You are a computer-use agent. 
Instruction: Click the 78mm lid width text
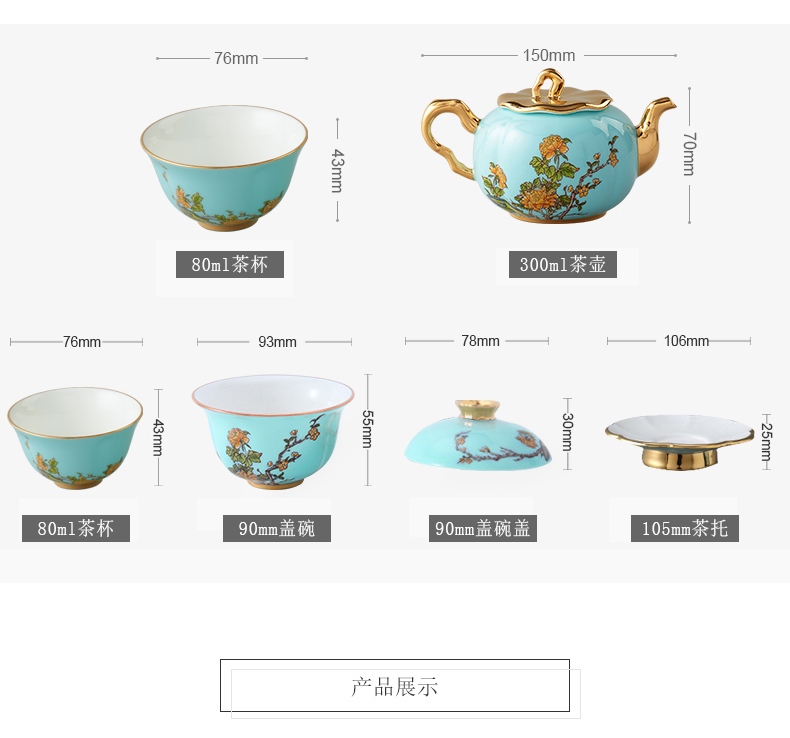pyautogui.click(x=480, y=341)
